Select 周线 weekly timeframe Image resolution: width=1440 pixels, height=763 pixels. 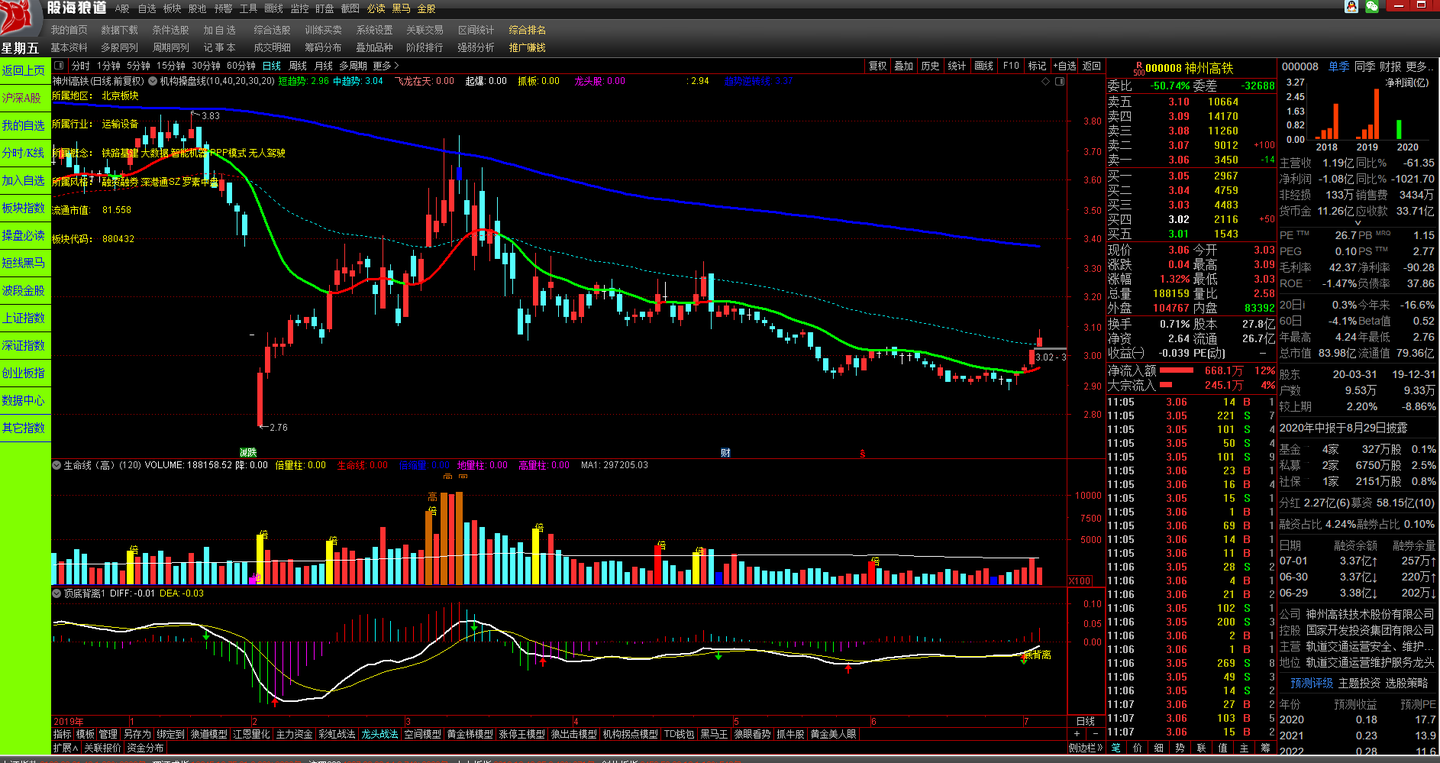click(298, 66)
